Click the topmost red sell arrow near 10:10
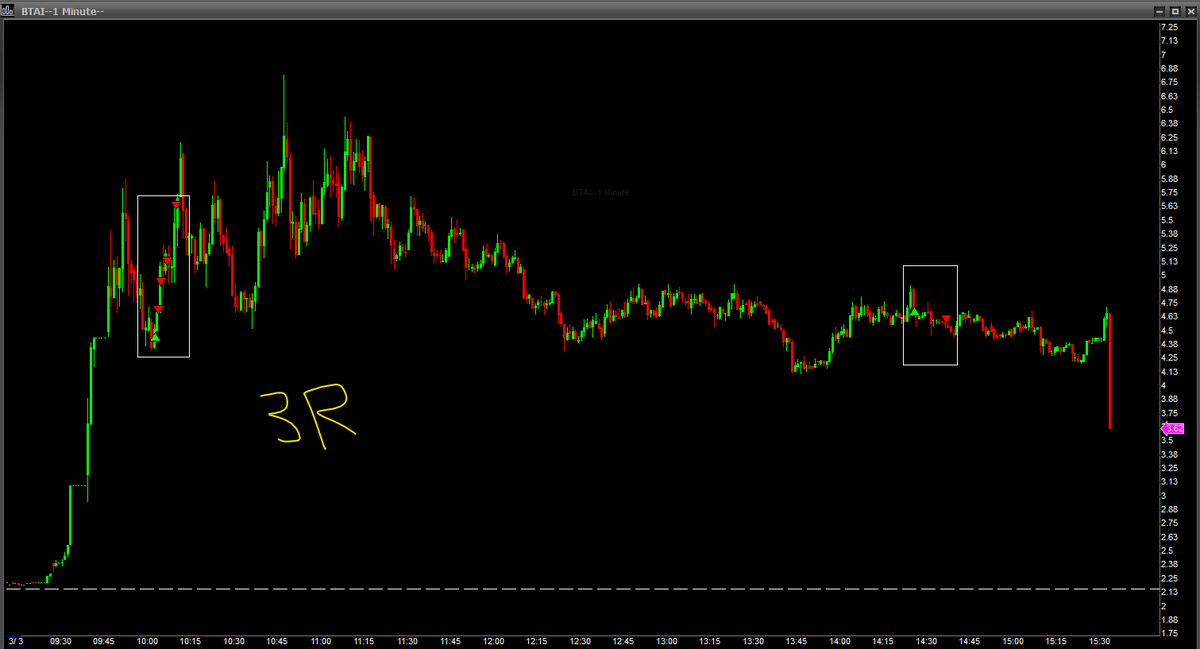This screenshot has width=1200, height=649. click(176, 205)
